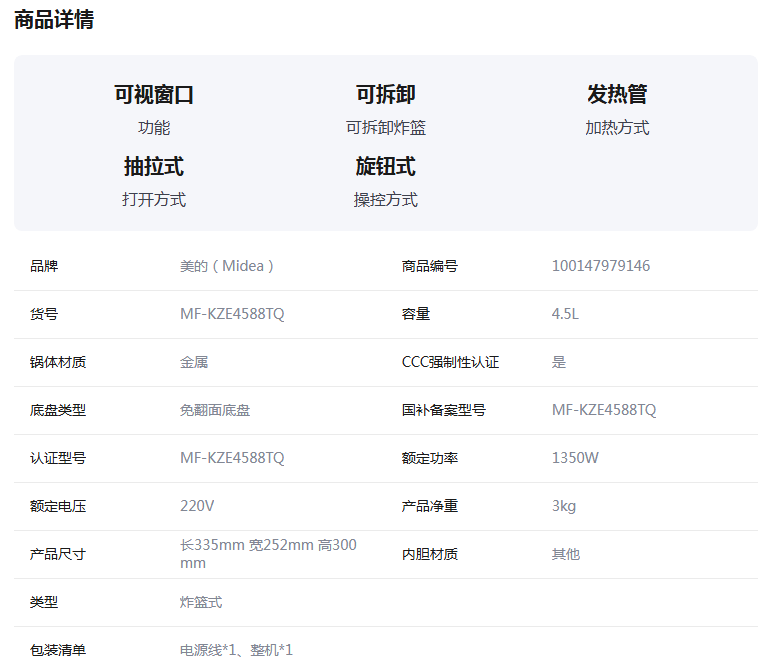772x669 pixels.
Task: Select the 抽拉式 feature title
Action: click(x=154, y=166)
